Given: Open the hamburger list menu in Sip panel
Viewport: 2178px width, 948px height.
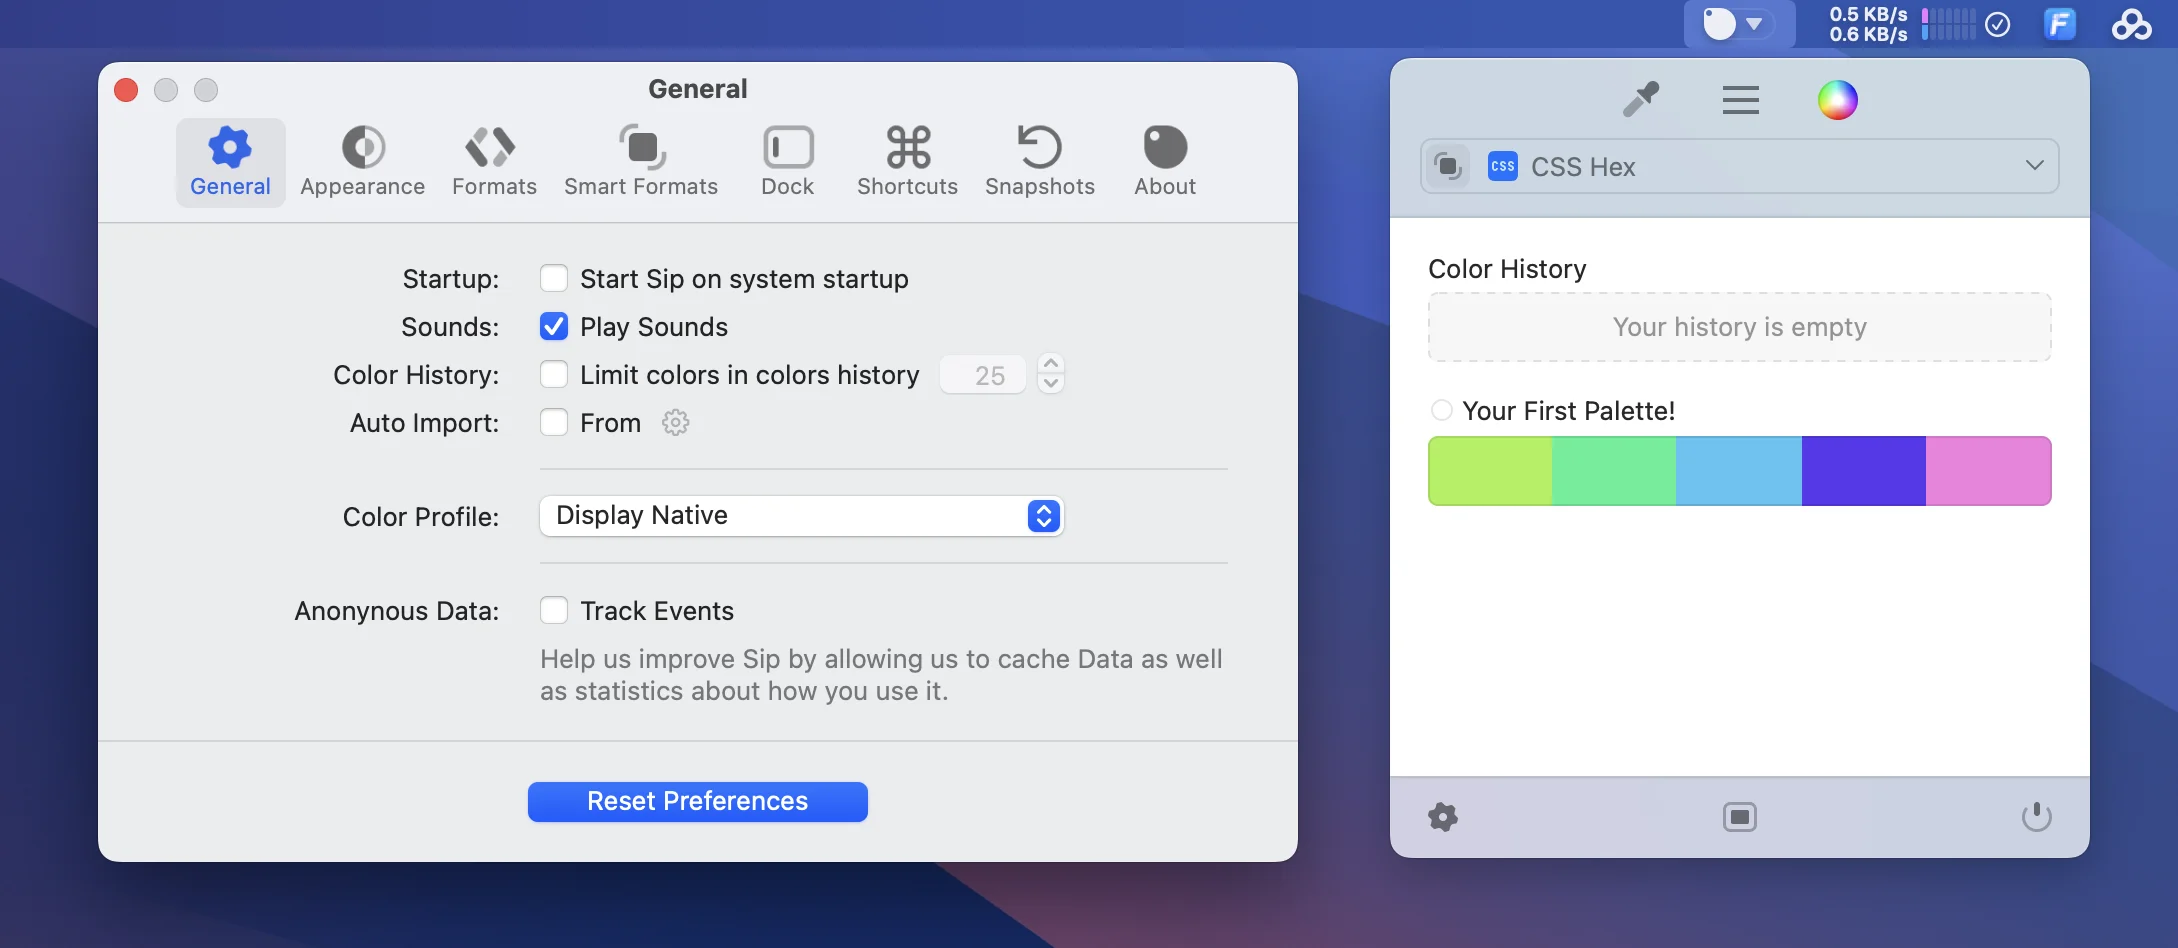Looking at the screenshot, I should pyautogui.click(x=1741, y=100).
